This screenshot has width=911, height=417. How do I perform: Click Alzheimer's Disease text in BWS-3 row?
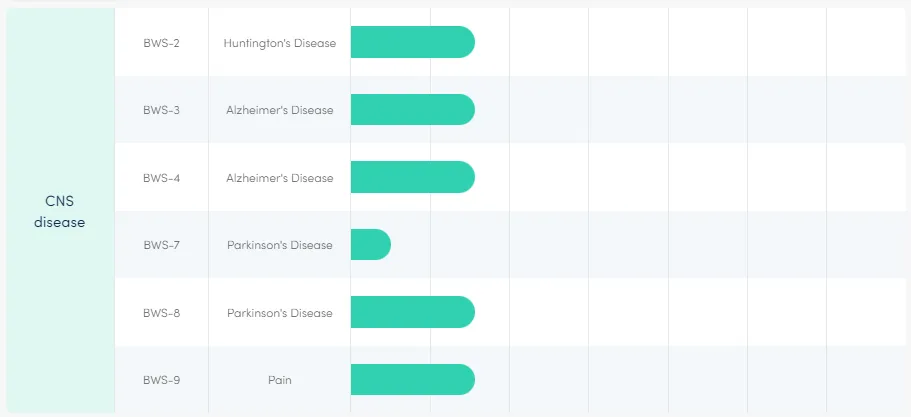click(280, 110)
